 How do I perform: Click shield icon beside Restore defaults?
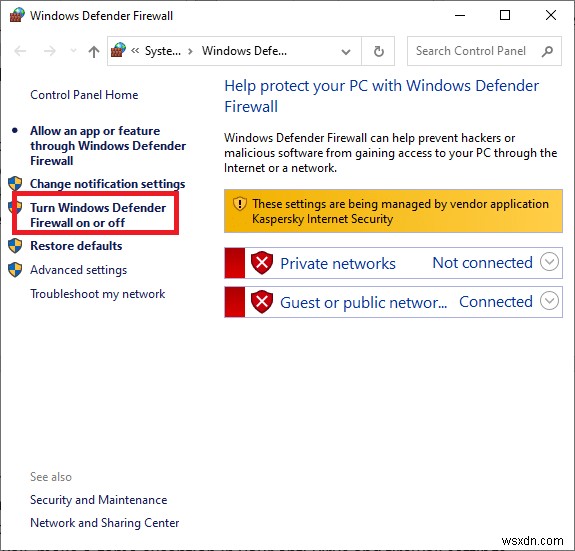pyautogui.click(x=15, y=246)
